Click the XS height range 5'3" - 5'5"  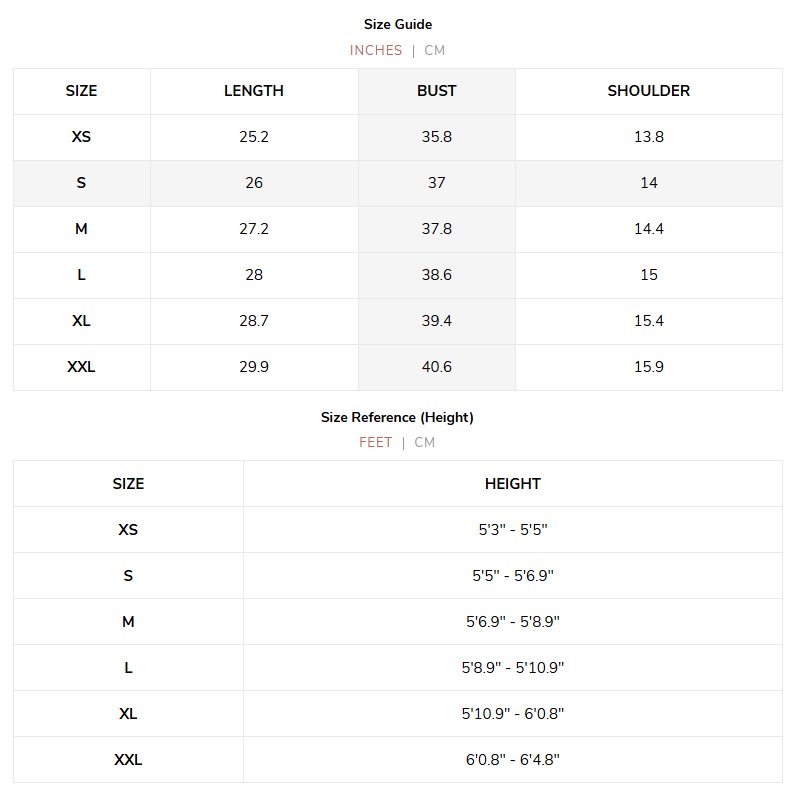[x=513, y=529]
